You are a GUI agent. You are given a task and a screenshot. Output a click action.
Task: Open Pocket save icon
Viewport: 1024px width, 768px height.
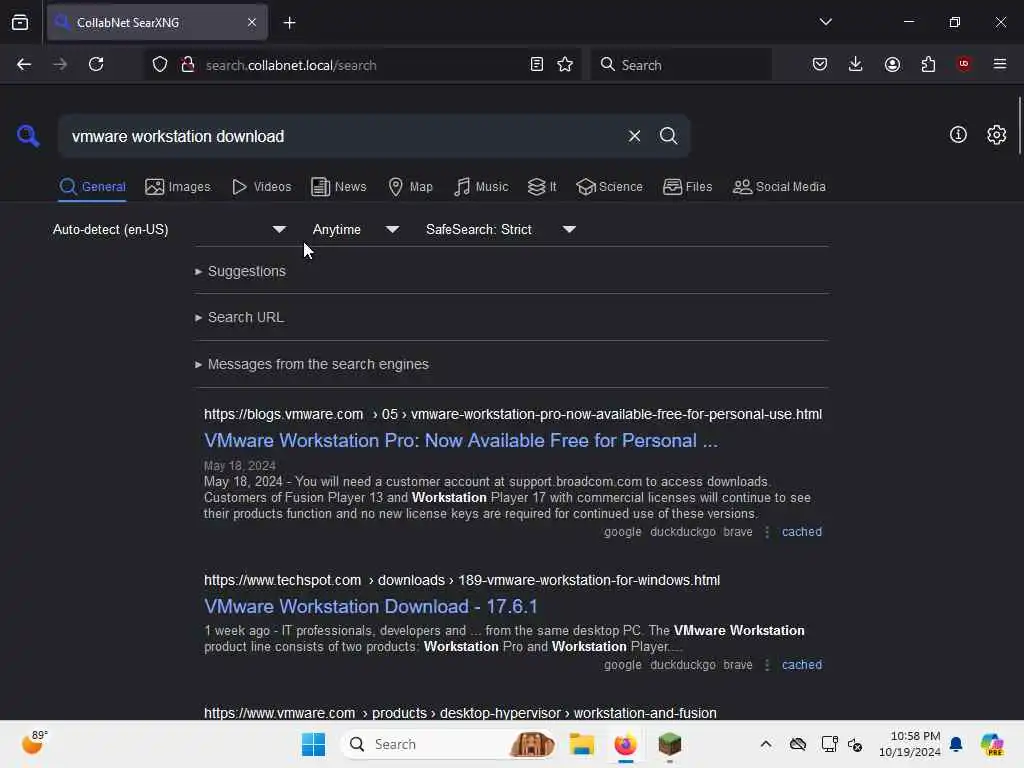(x=820, y=64)
